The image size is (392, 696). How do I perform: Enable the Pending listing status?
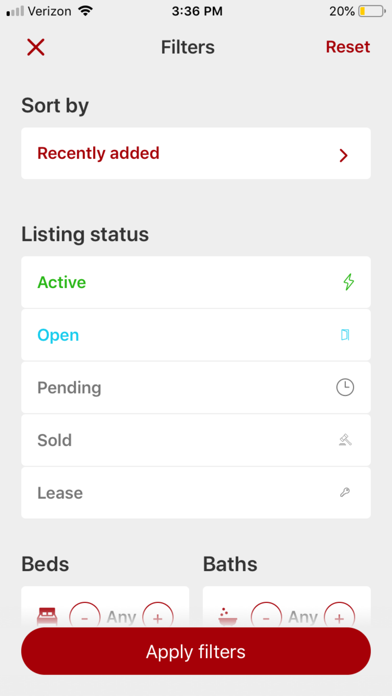point(196,388)
